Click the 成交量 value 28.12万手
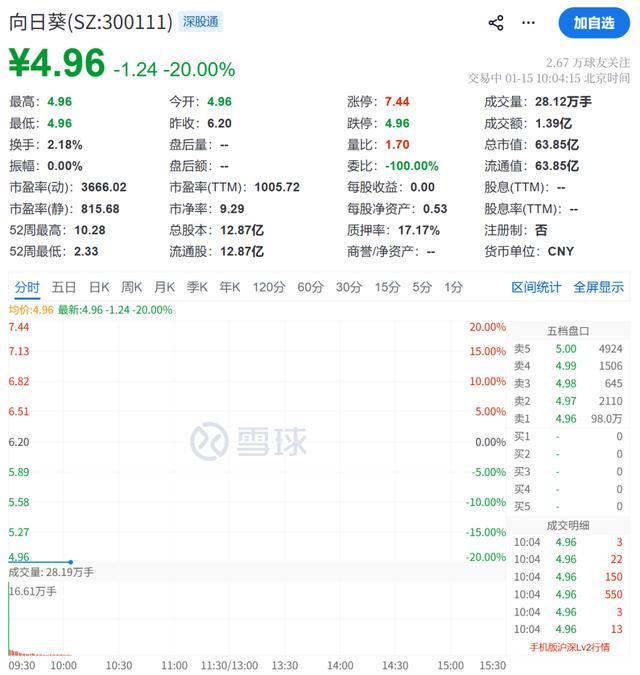640x675 pixels. pos(563,102)
